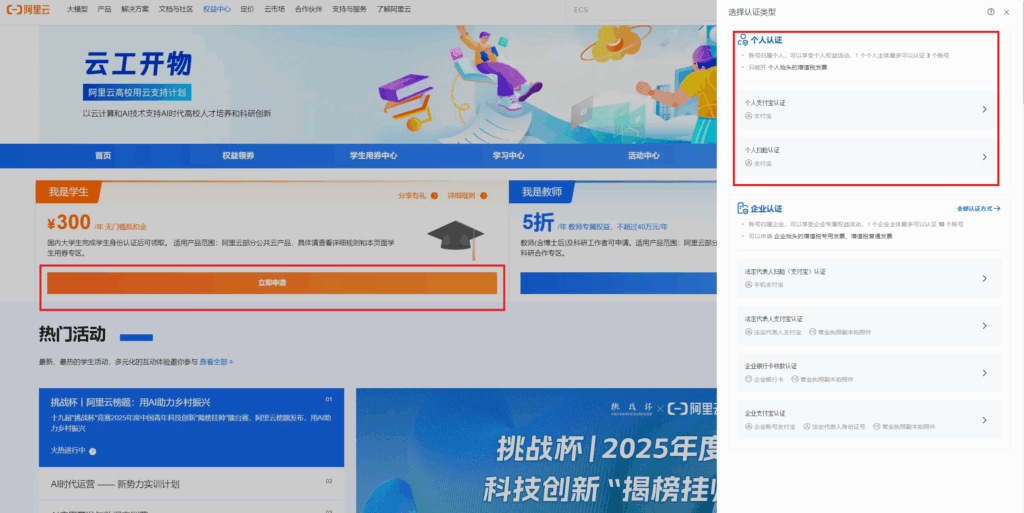
Task: Click the 企业认证 heading text
Action: click(766, 209)
